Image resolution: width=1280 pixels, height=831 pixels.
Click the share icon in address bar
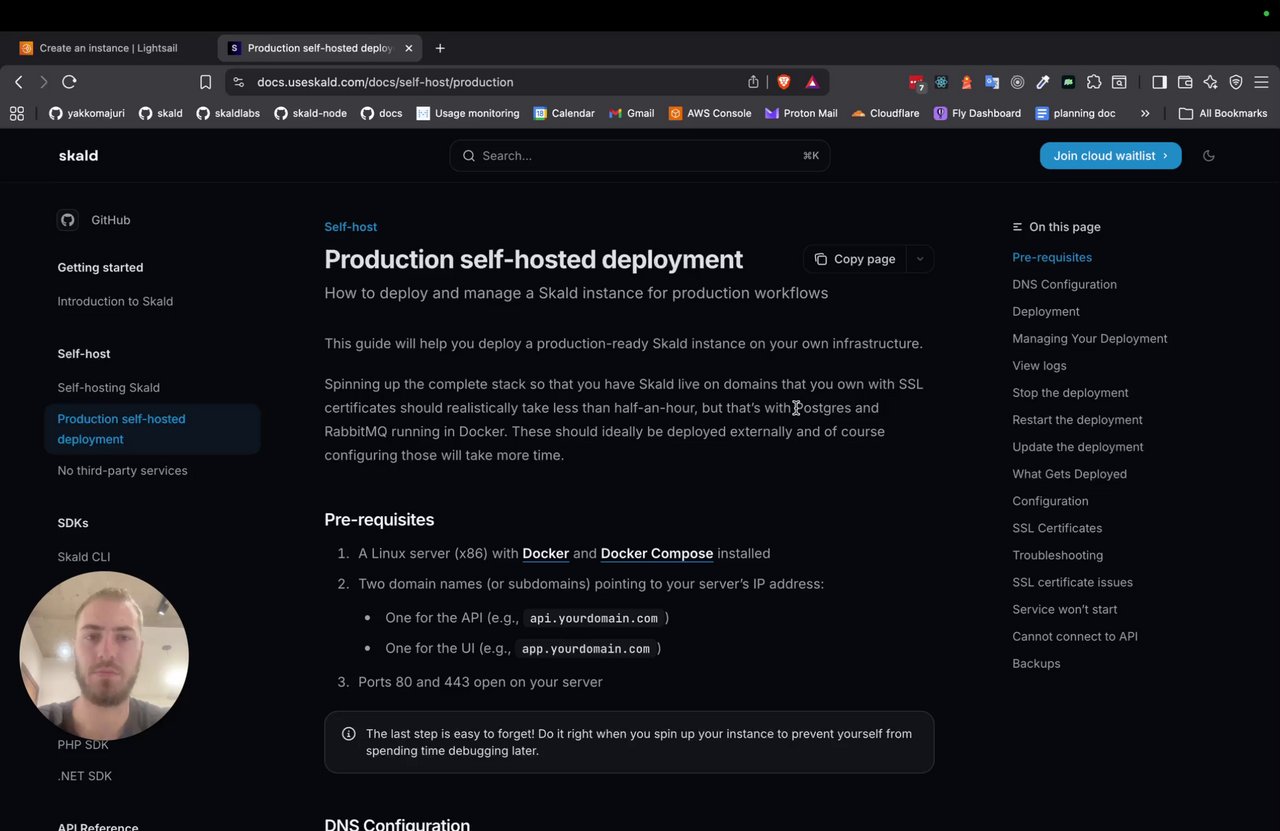coord(753,82)
